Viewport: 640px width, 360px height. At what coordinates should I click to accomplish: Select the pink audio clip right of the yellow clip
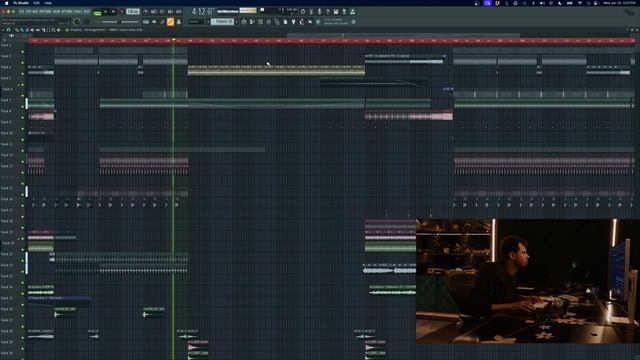coord(409,116)
